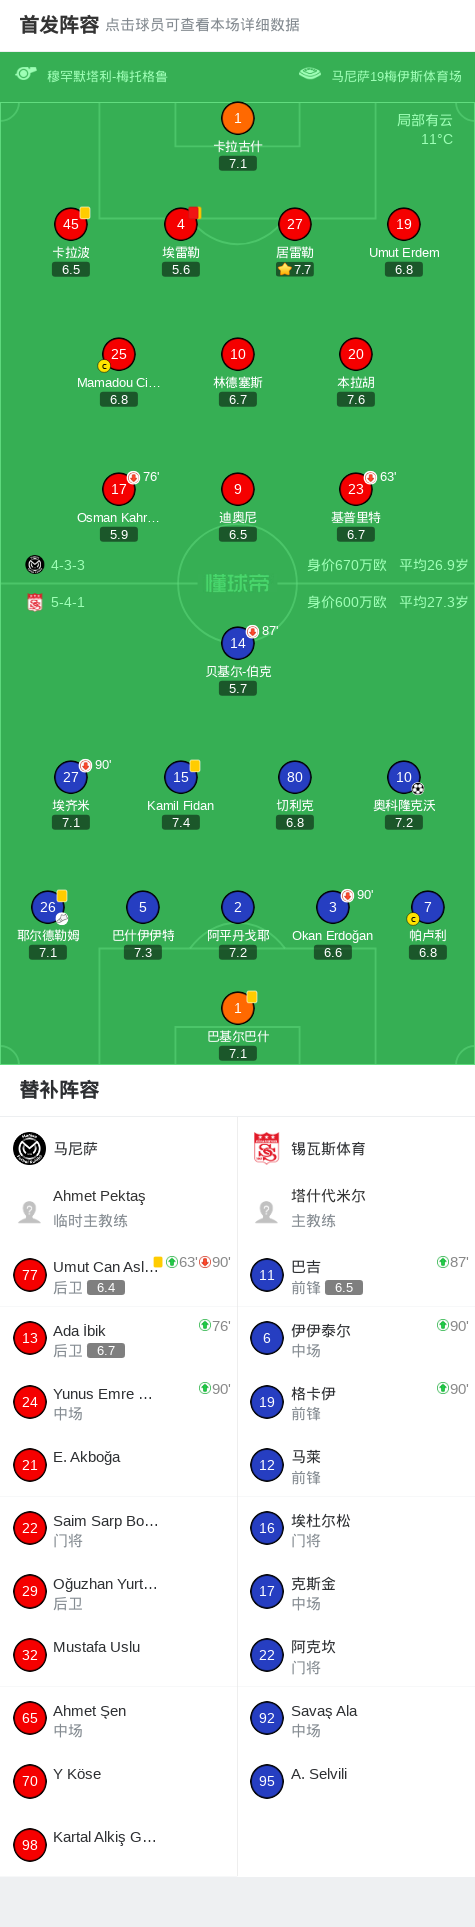
Task: Select goalscorer 奥科隆克沃 number 10
Action: point(404,777)
